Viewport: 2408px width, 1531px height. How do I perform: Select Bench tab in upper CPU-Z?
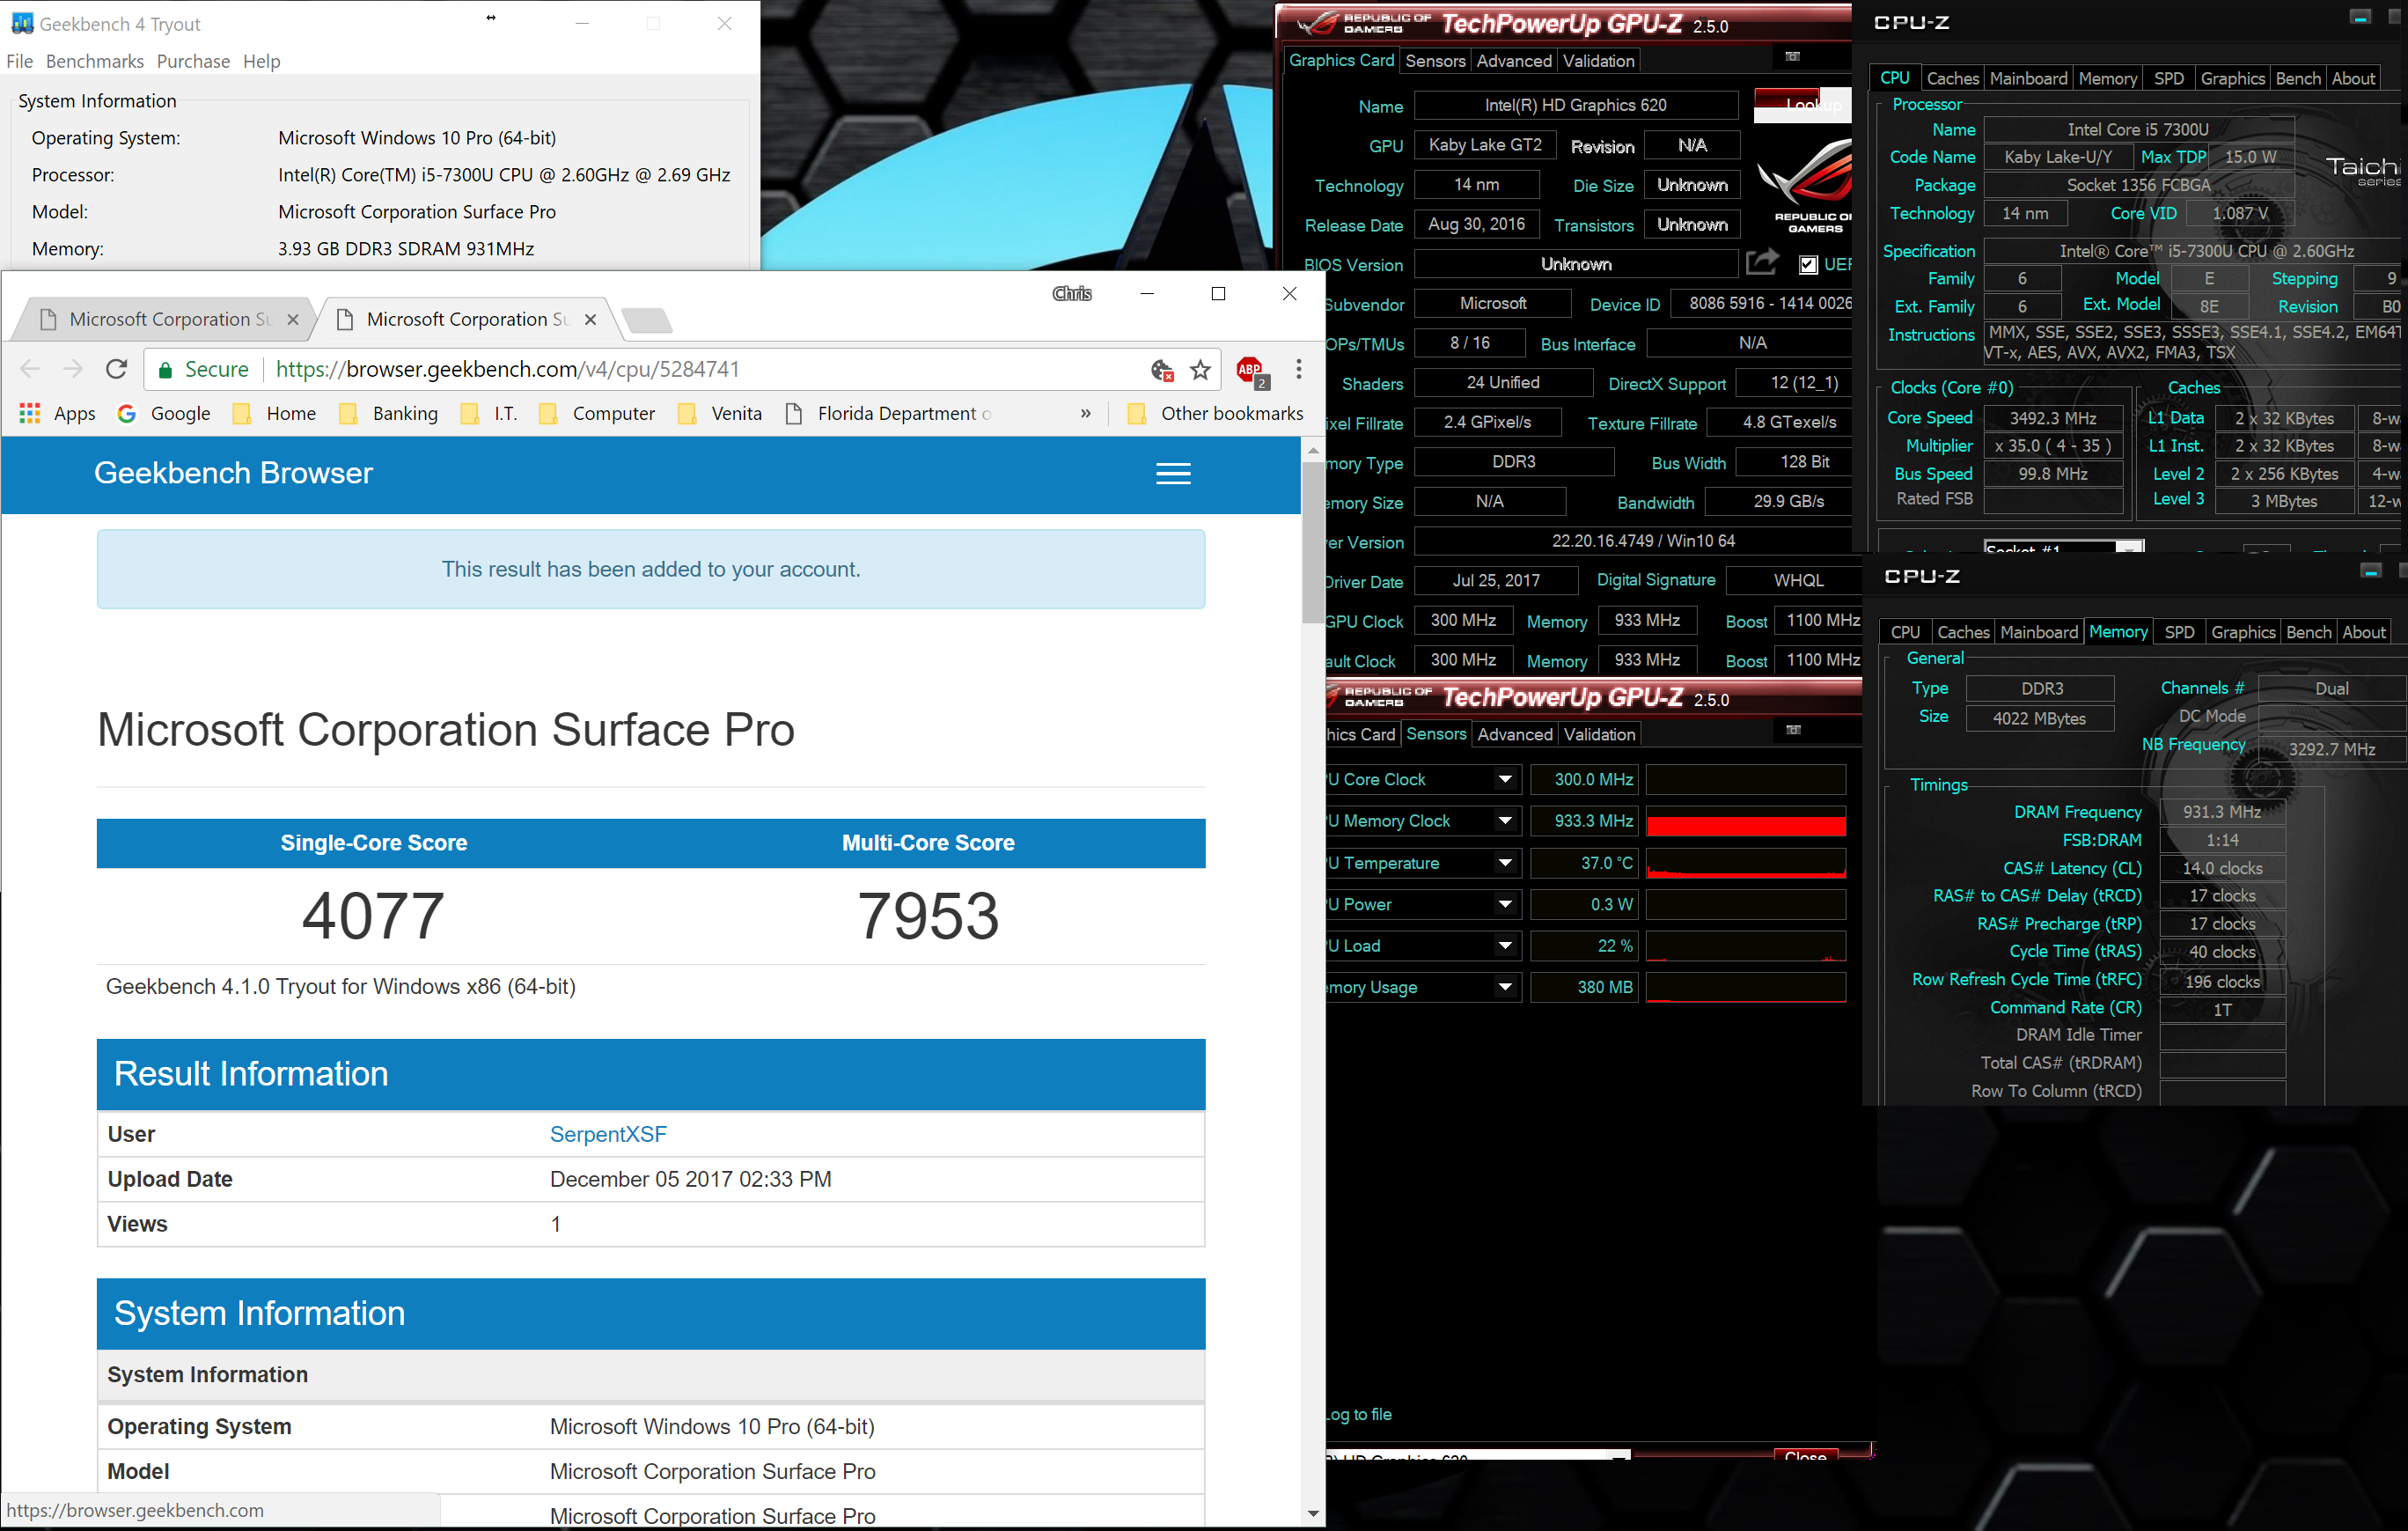tap(2297, 78)
